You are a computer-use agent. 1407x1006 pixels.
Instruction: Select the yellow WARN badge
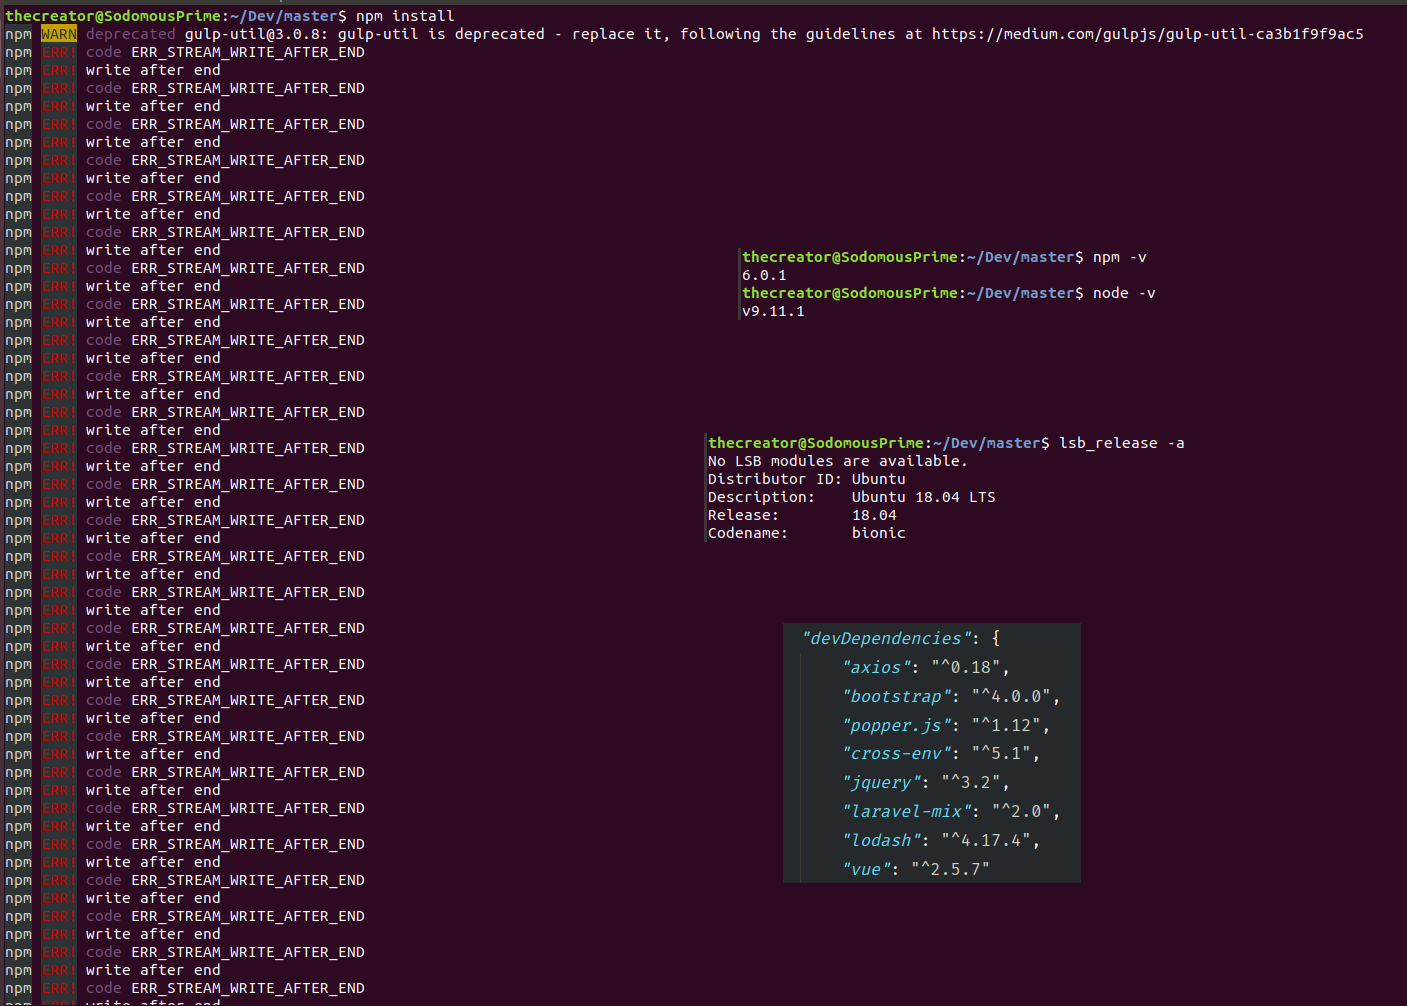58,33
